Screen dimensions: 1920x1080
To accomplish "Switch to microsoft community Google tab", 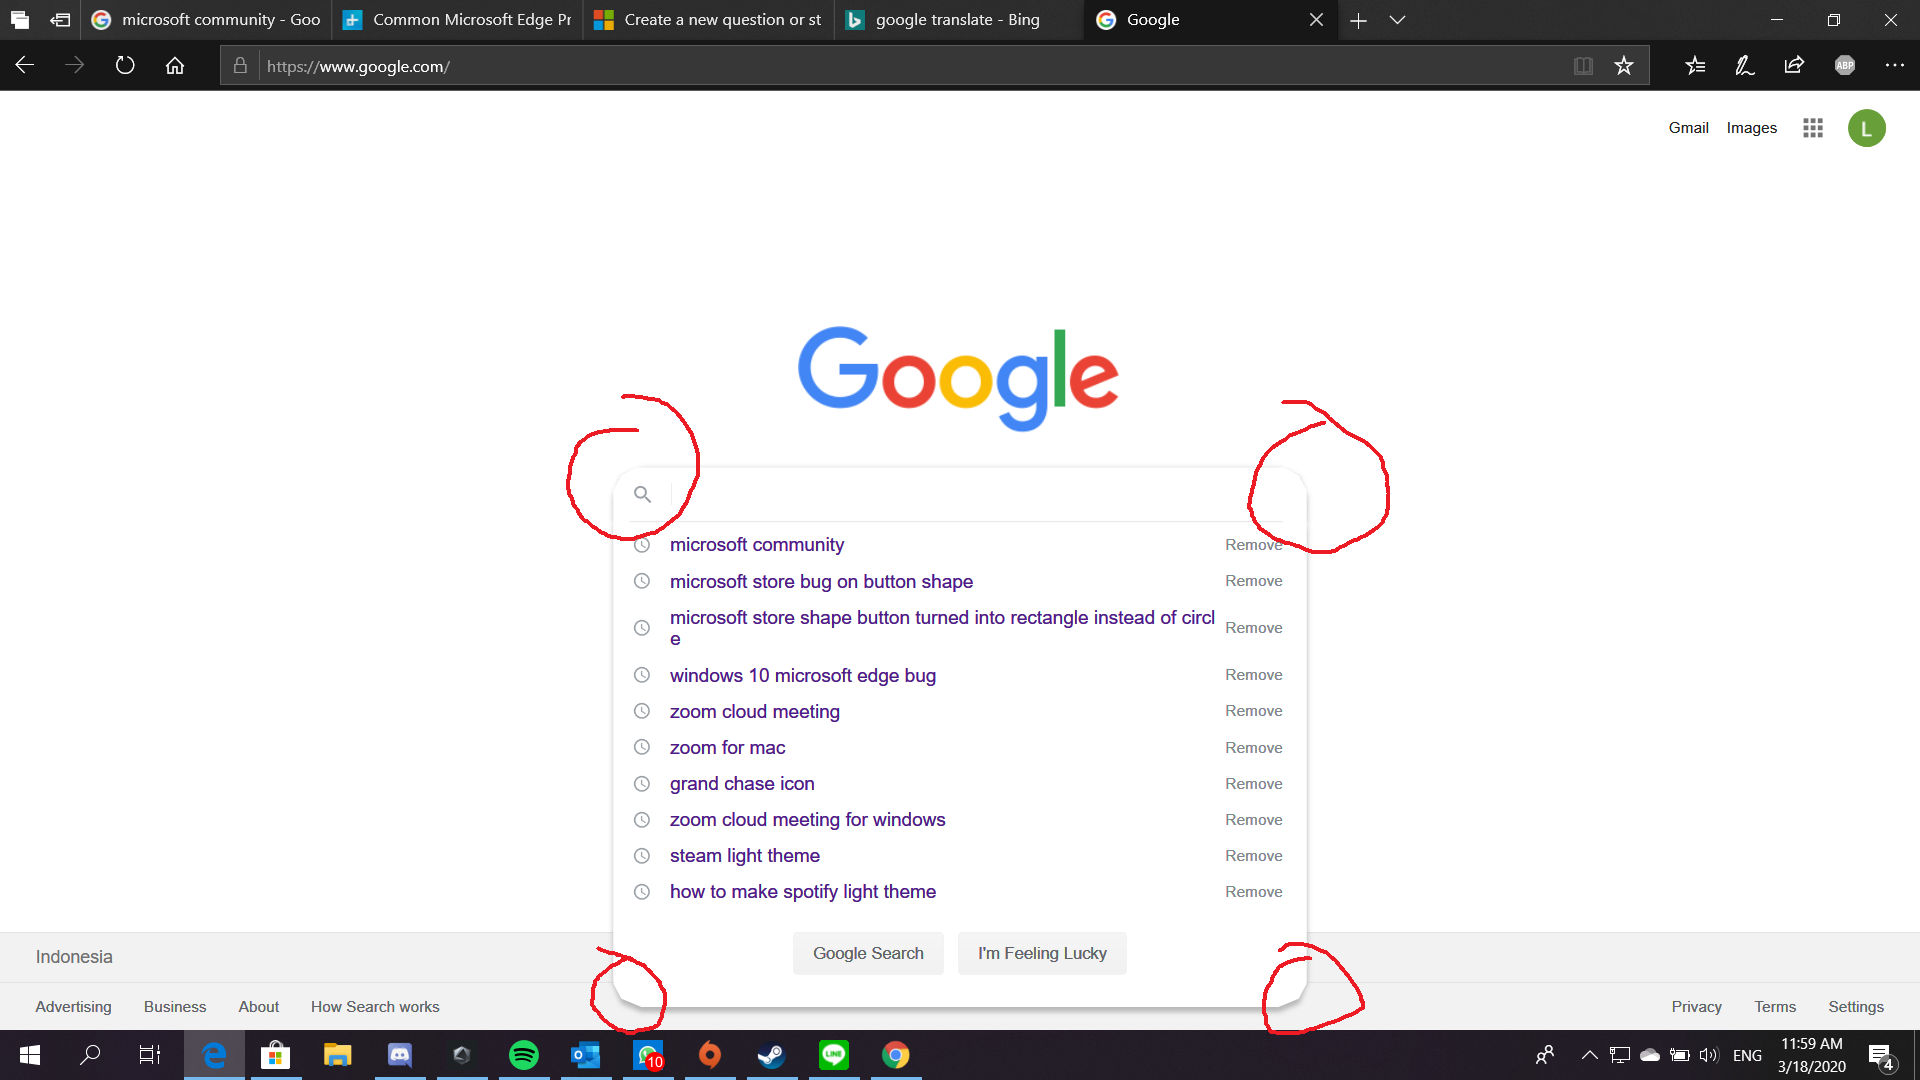I will 206,20.
